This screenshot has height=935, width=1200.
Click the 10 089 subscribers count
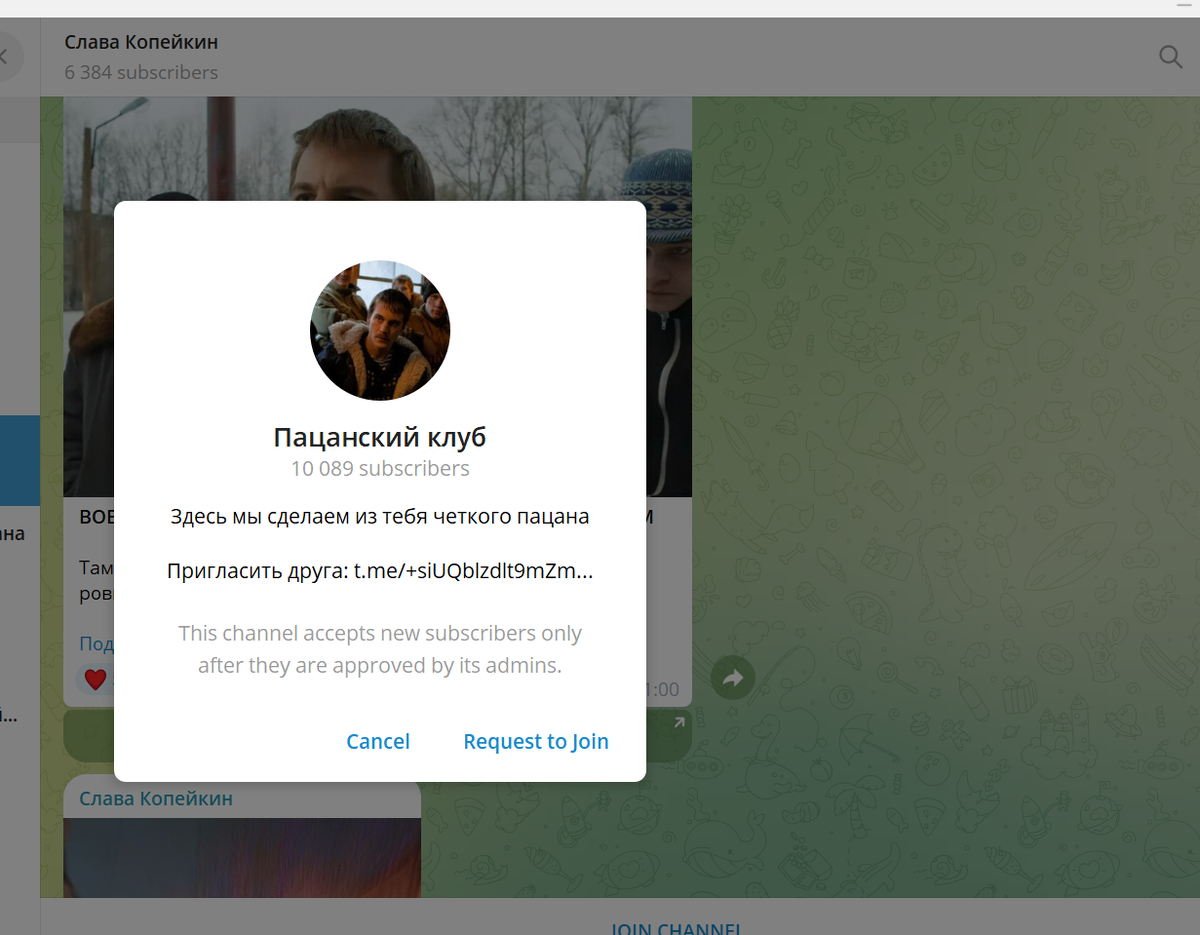point(380,468)
